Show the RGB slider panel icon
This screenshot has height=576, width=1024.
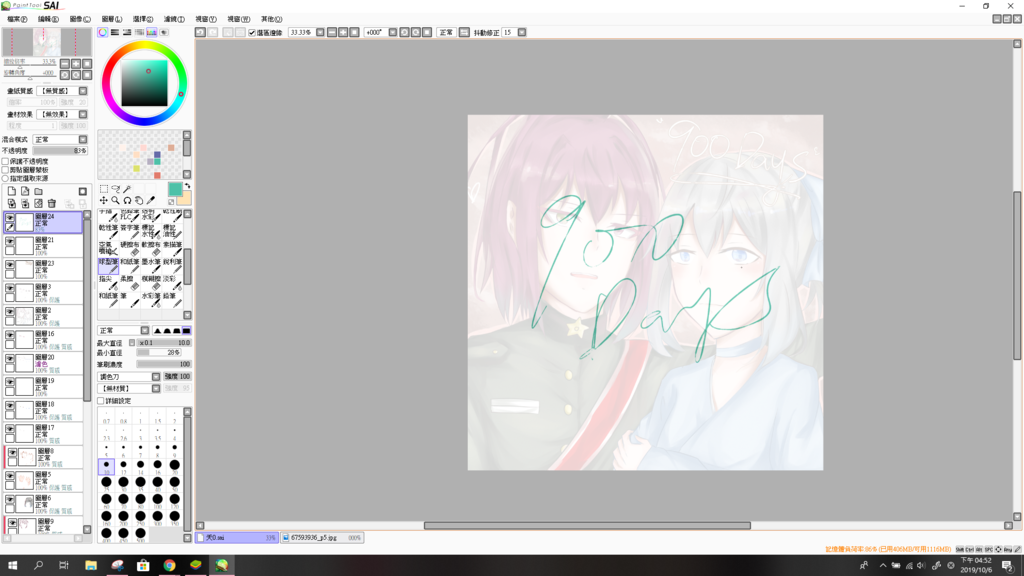coord(115,32)
